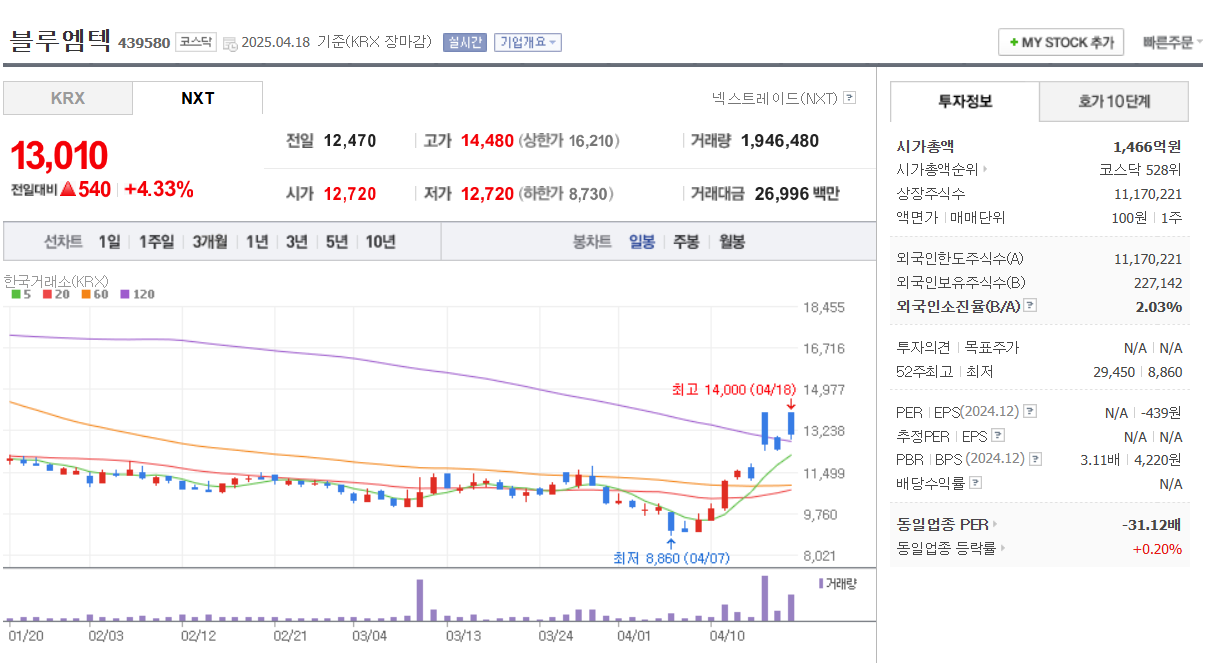Click 52주최고 최저 value 29,450 | 8,860
Image resolution: width=1210 pixels, height=663 pixels.
tap(1139, 372)
